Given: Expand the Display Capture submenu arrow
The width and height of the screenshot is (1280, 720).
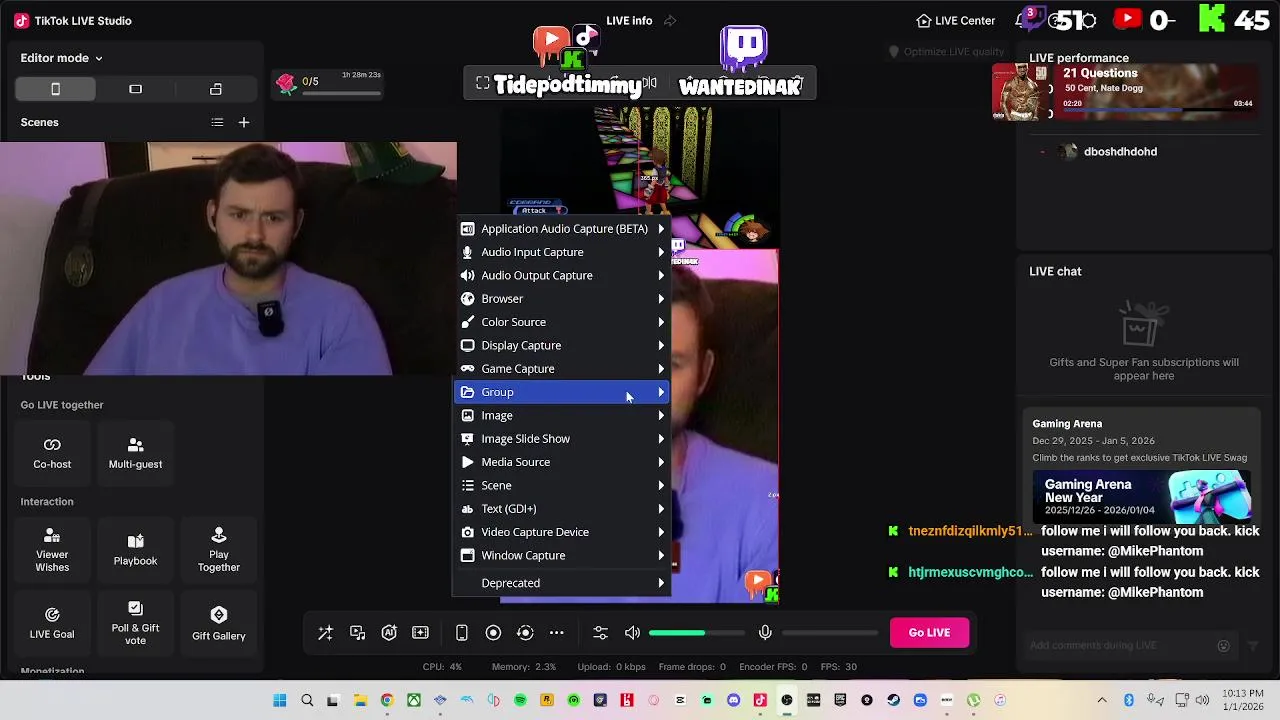Looking at the screenshot, I should pyautogui.click(x=661, y=345).
